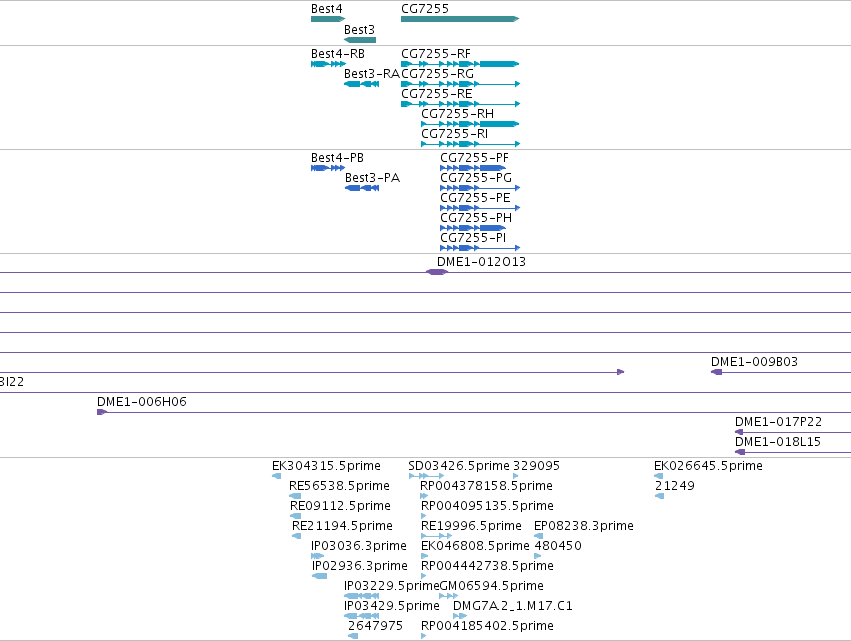Select EST RE56538.5prime
The width and height of the screenshot is (851, 641).
(x=295, y=496)
